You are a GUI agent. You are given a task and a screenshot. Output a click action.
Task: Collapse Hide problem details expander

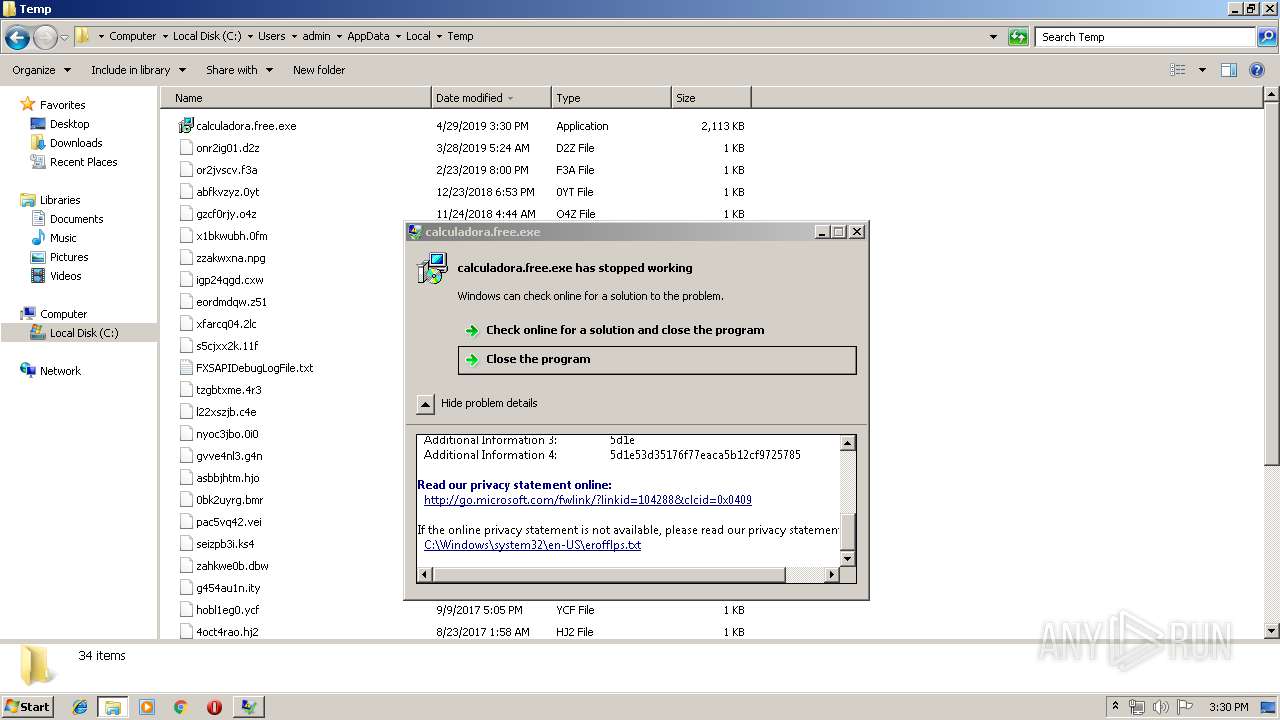pos(425,404)
